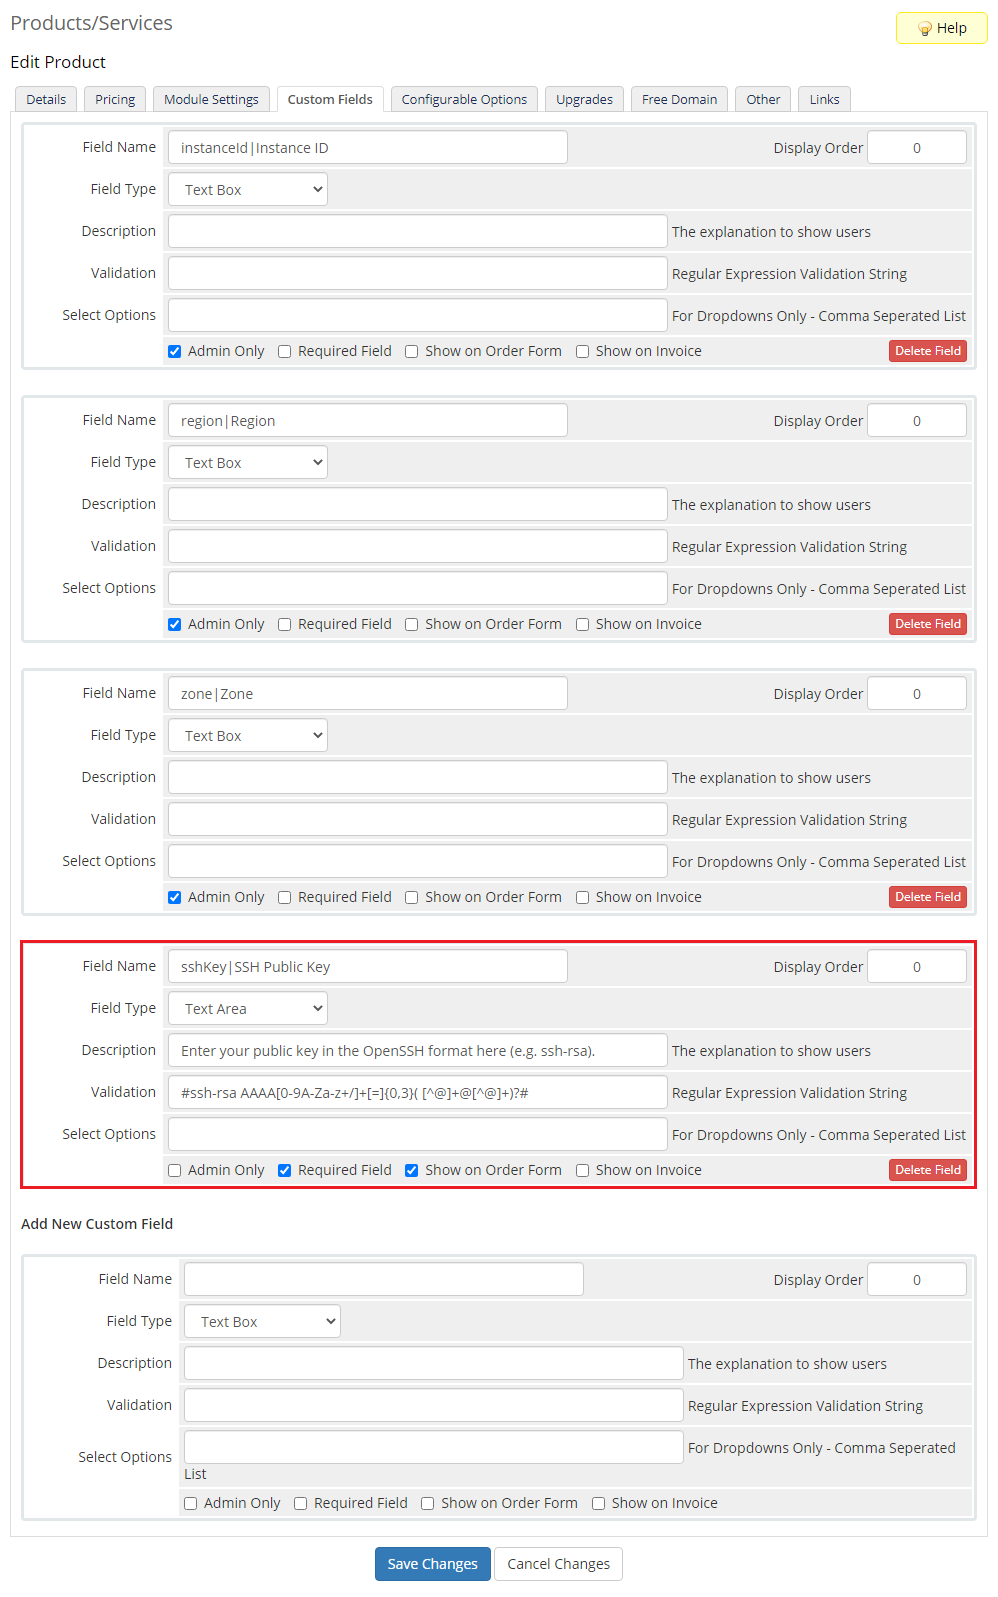Check Admin Only in new custom field
Screen dimensions: 998x1597
tap(191, 1503)
